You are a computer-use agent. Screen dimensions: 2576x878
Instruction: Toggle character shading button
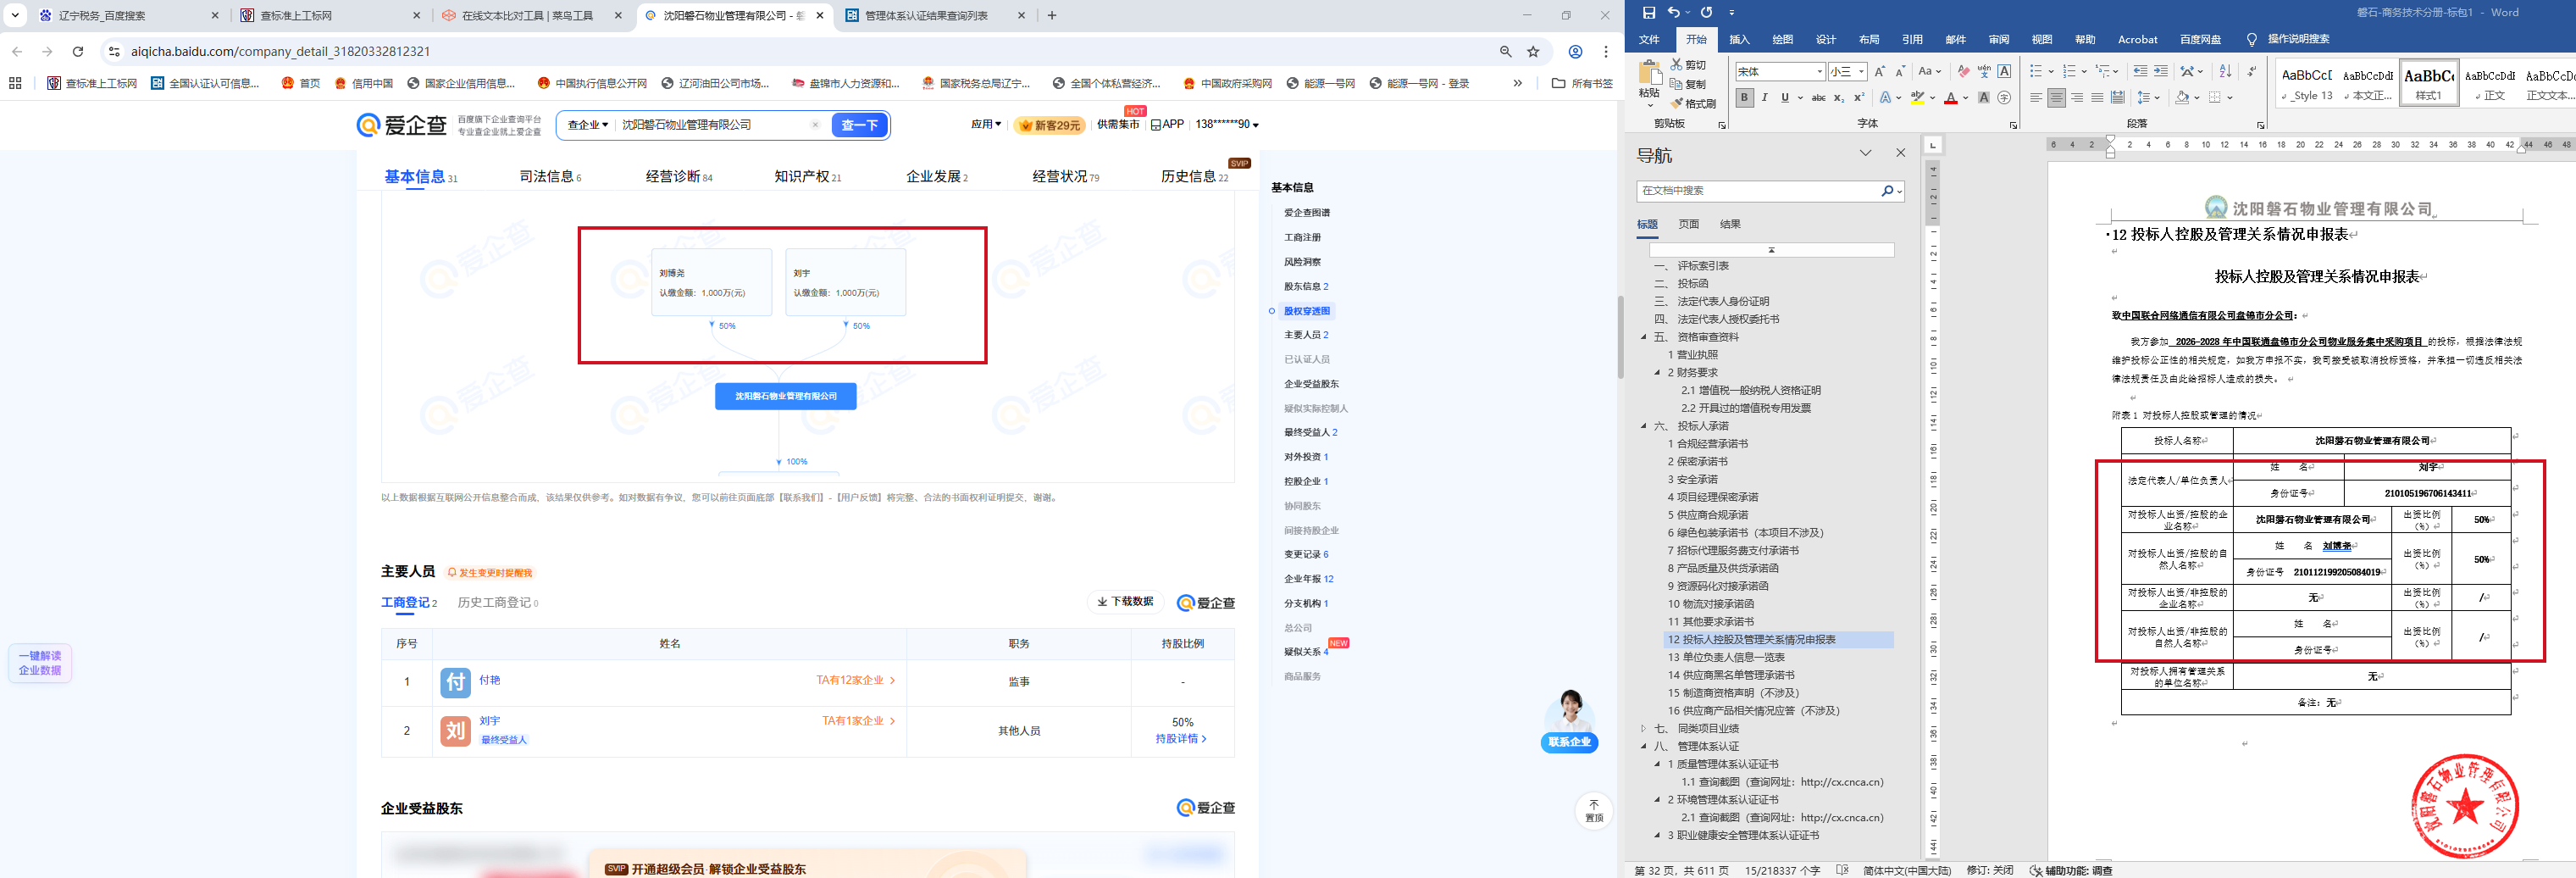pos(1984,98)
